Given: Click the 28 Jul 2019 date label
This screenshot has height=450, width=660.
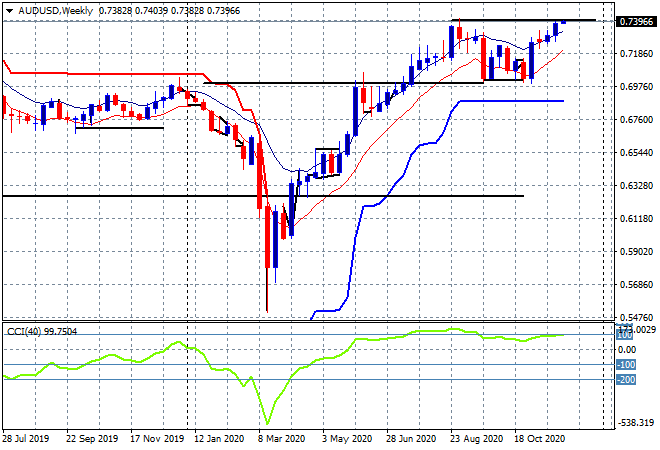Looking at the screenshot, I should [x=26, y=439].
